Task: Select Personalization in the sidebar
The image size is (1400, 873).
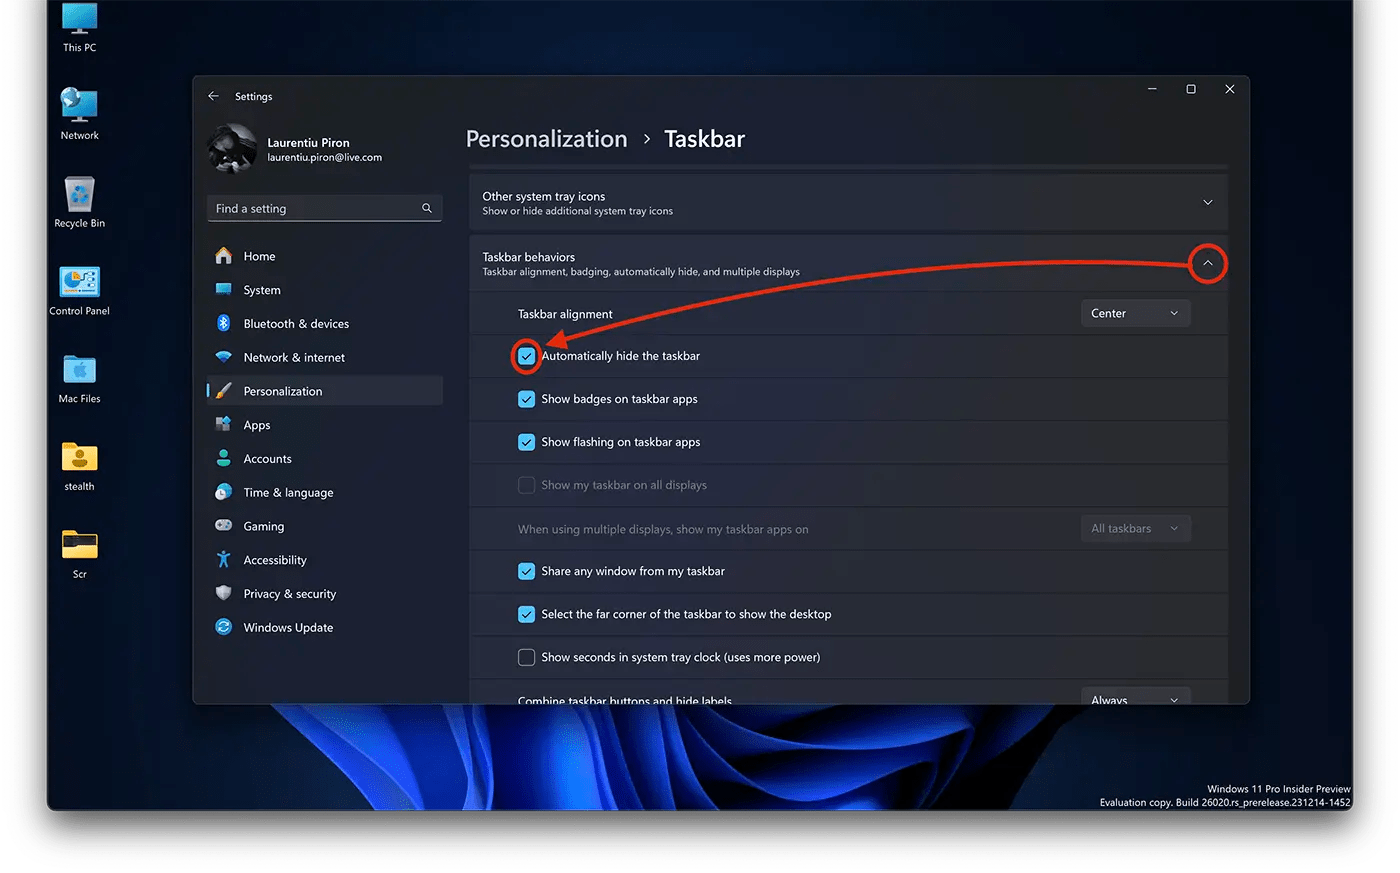Action: point(282,391)
